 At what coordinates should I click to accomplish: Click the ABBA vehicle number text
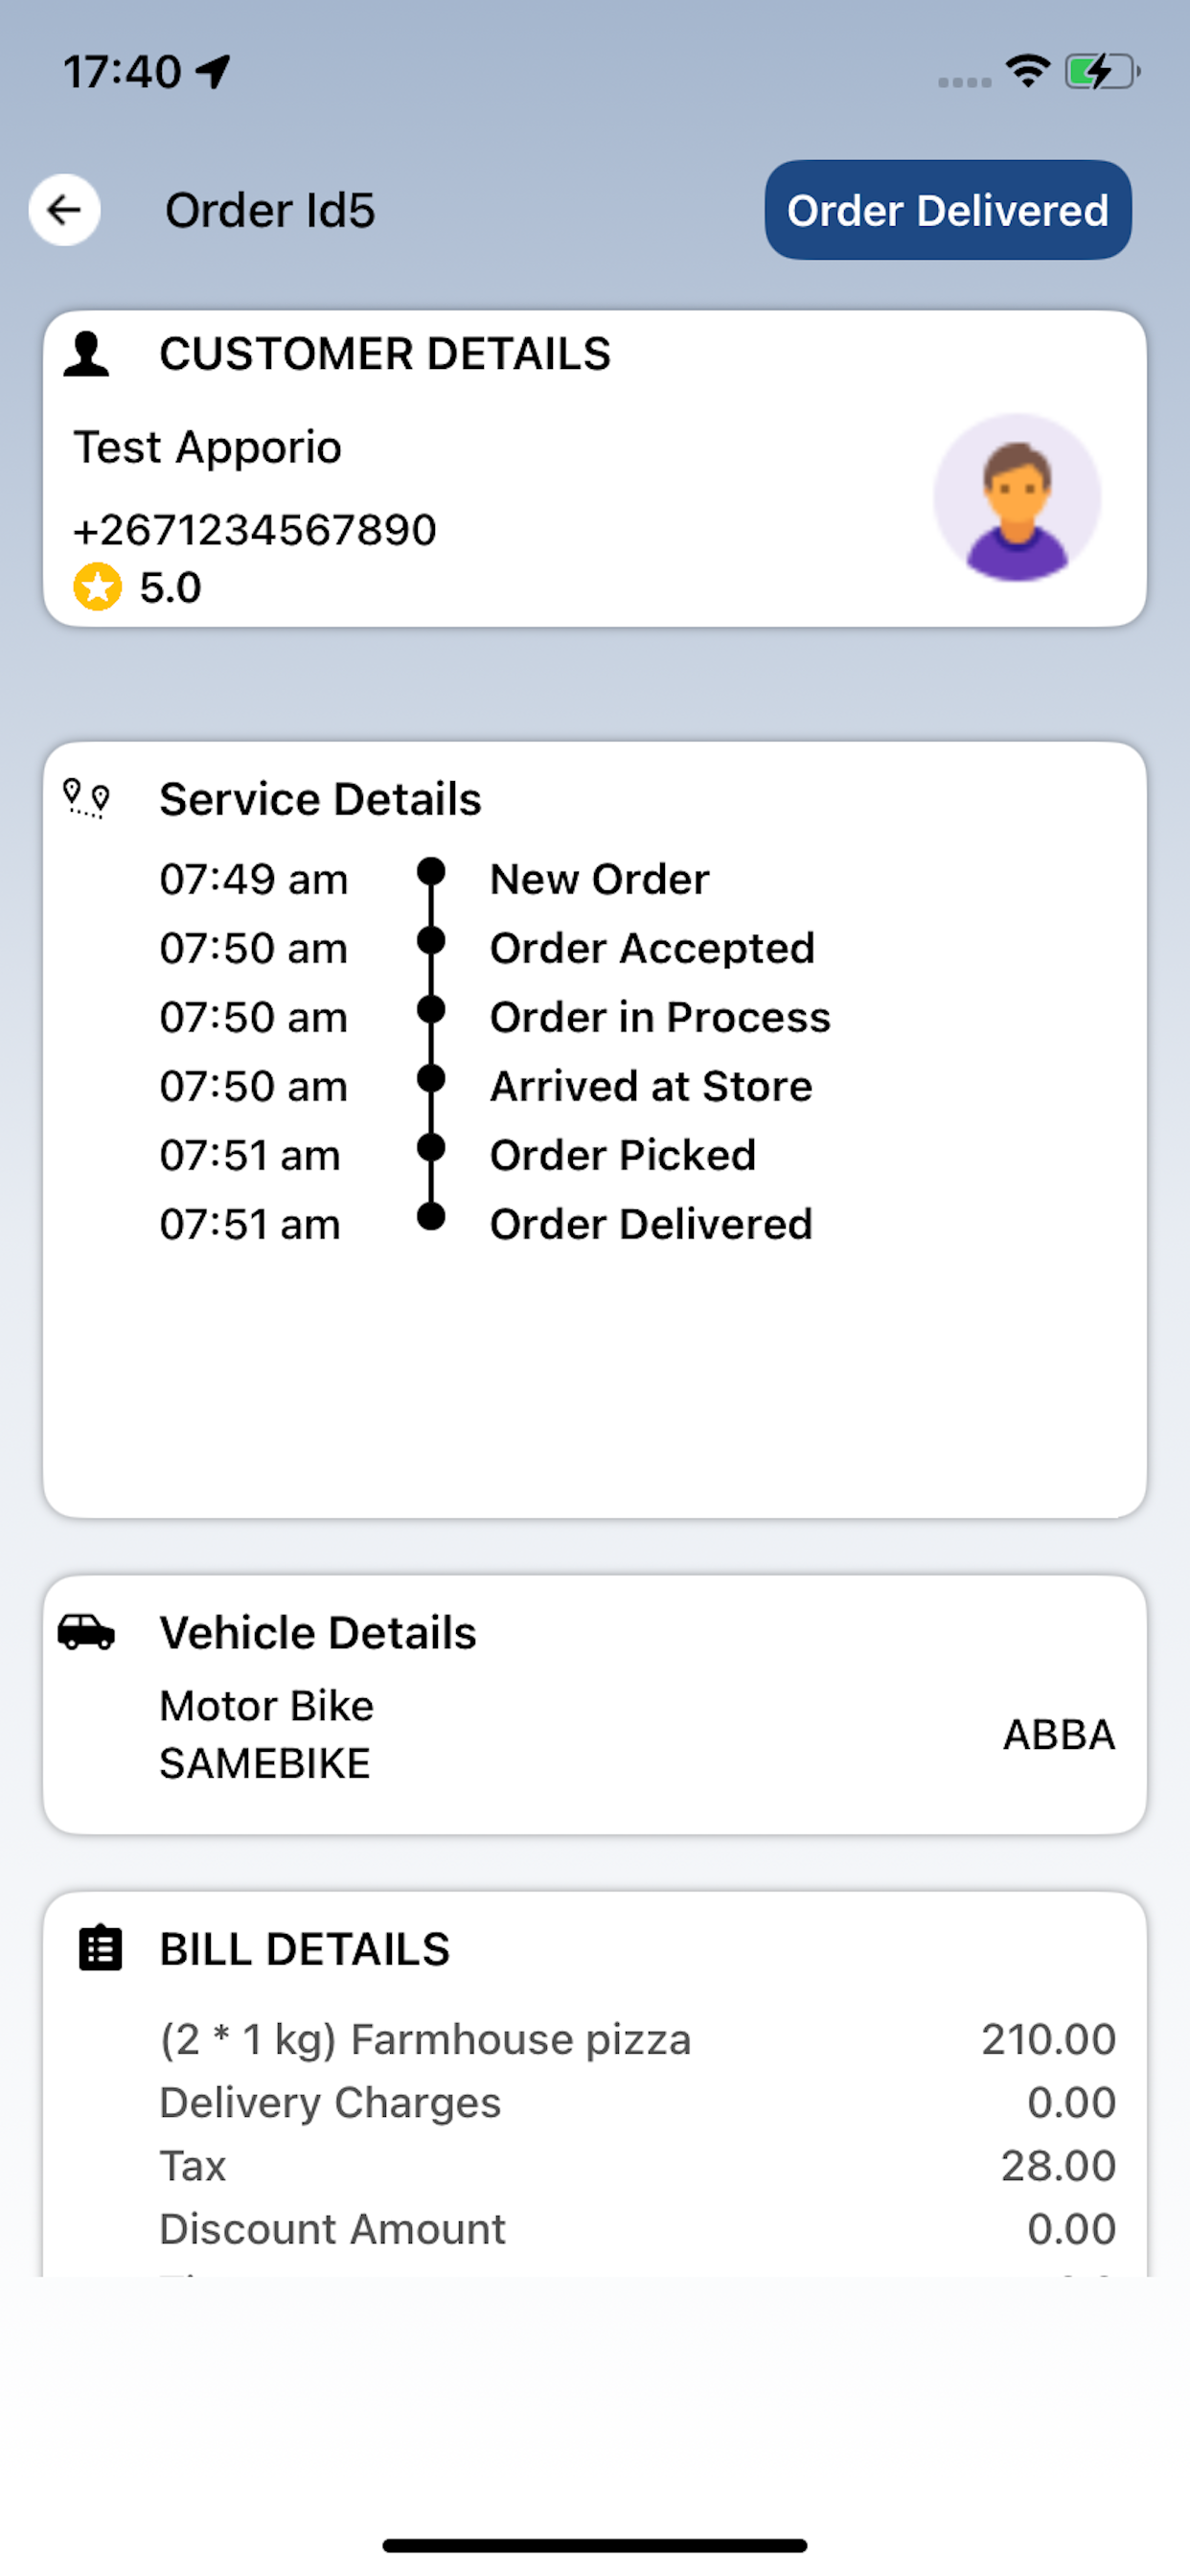click(x=1059, y=1735)
